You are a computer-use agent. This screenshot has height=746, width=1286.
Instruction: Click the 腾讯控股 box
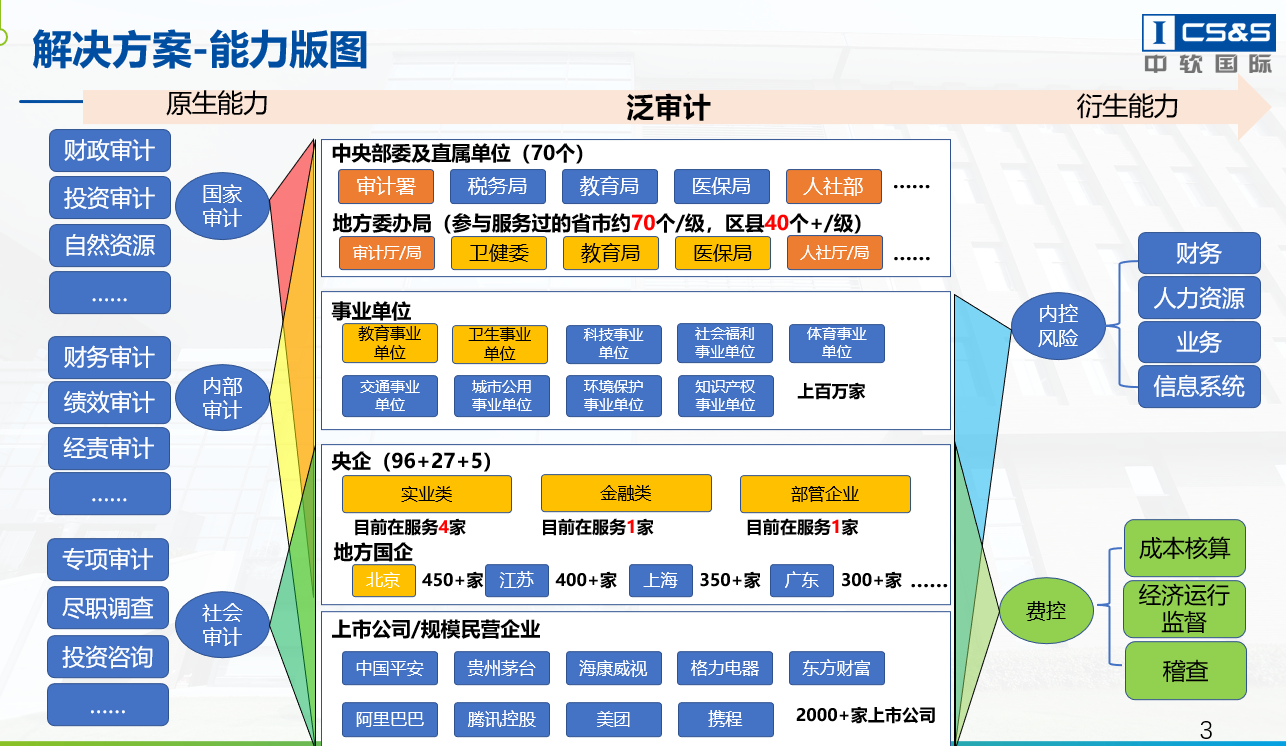(502, 719)
